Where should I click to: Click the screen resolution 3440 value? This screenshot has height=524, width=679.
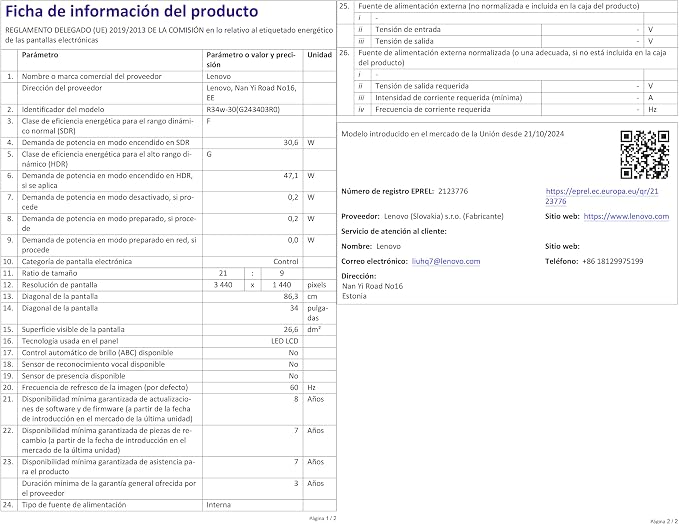coord(223,285)
